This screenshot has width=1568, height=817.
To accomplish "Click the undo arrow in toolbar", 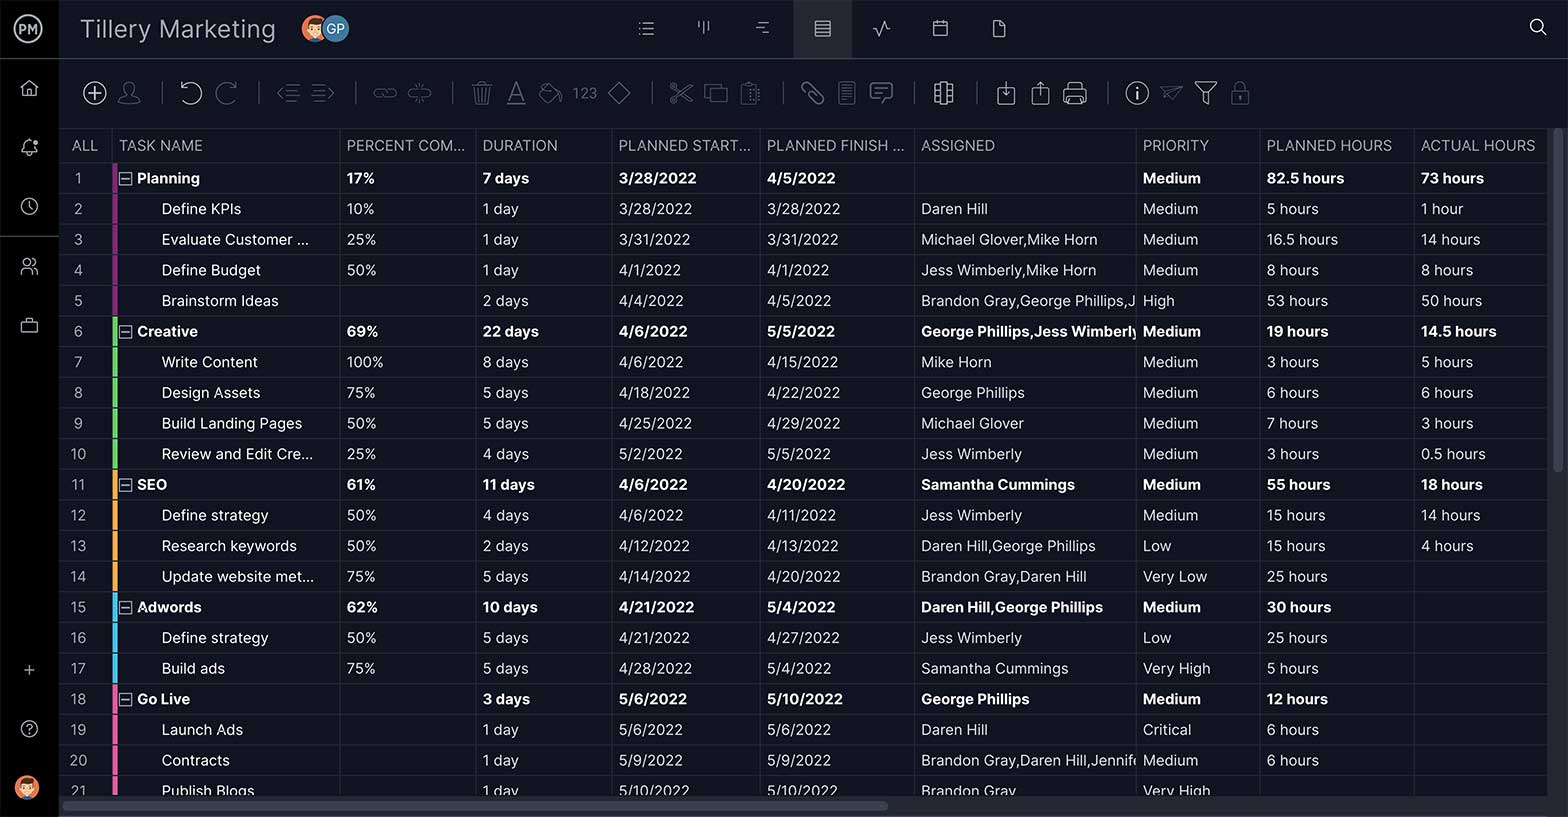I will [190, 93].
